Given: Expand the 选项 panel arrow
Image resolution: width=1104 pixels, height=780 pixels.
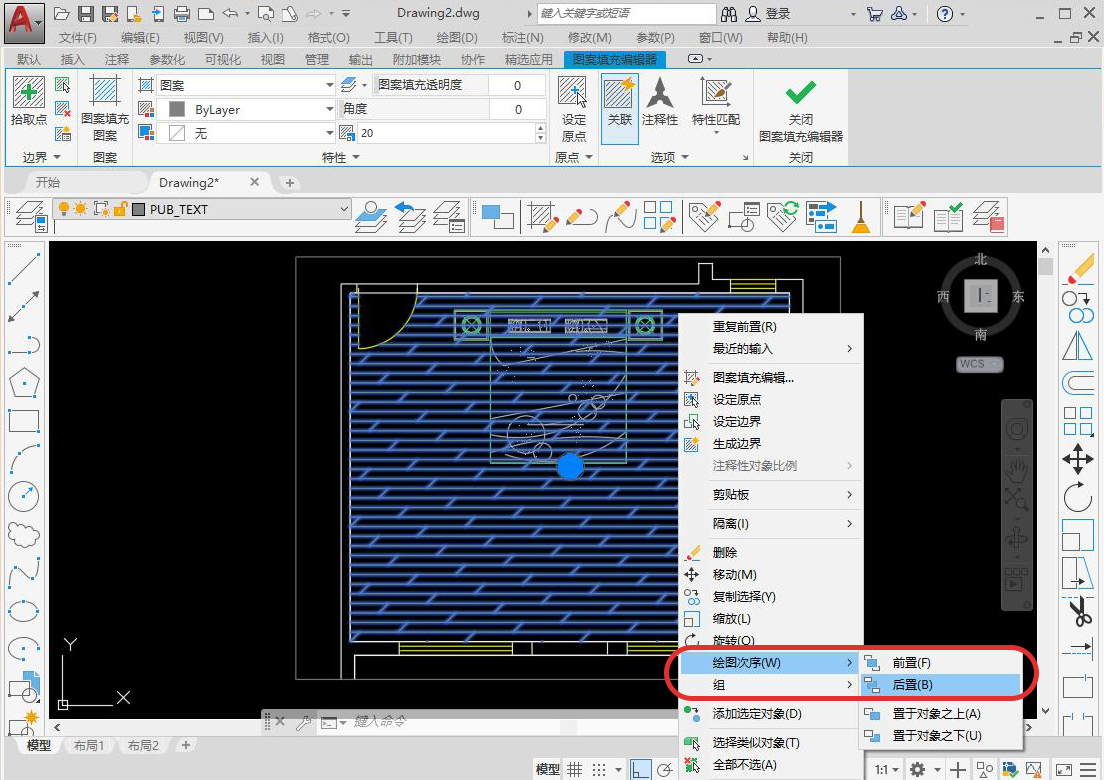Looking at the screenshot, I should point(684,157).
